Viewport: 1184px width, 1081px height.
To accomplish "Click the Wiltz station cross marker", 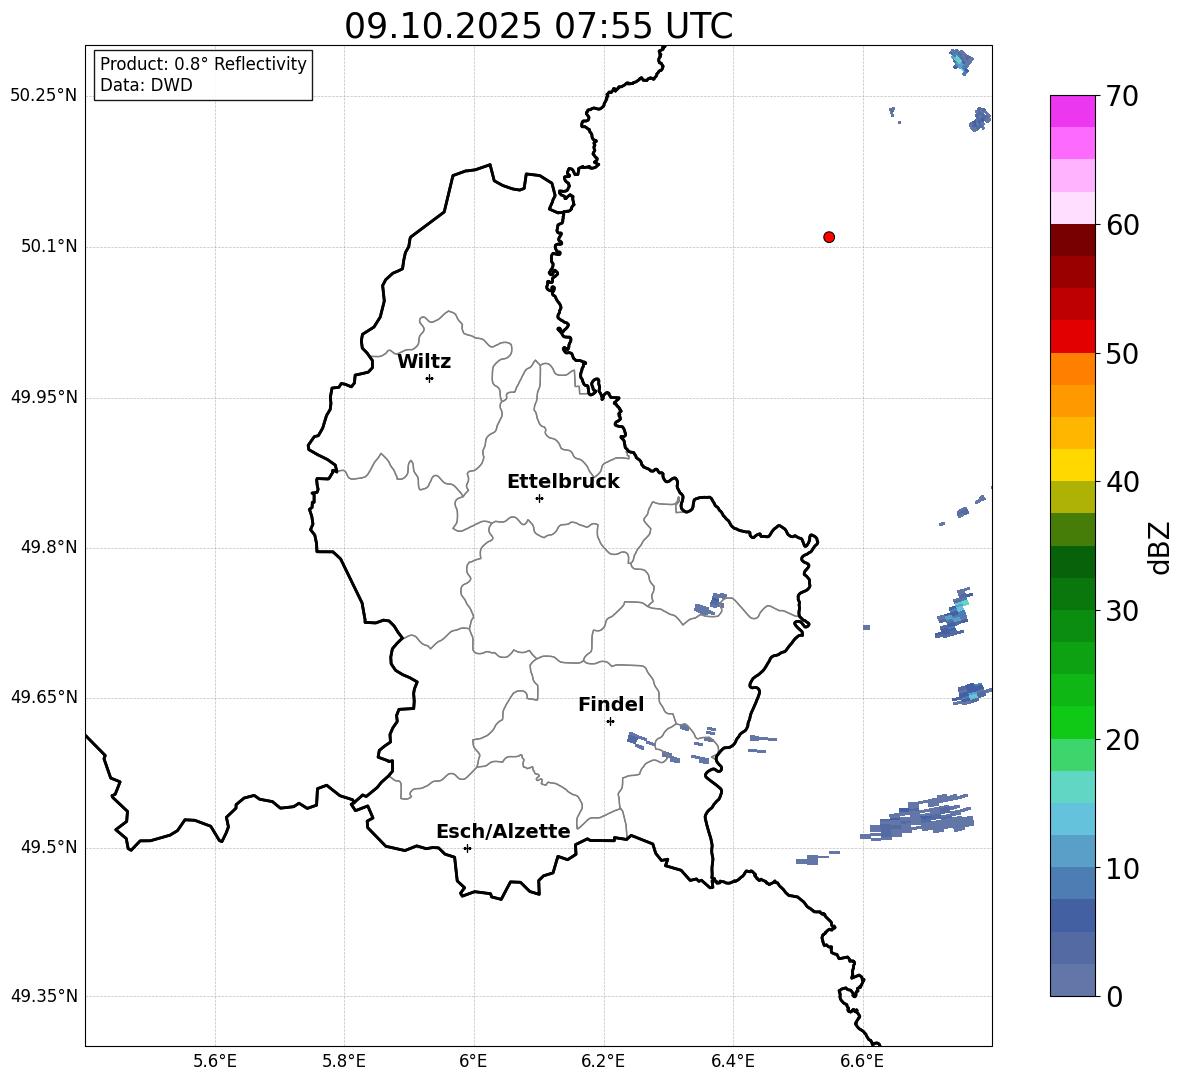I will pyautogui.click(x=429, y=378).
